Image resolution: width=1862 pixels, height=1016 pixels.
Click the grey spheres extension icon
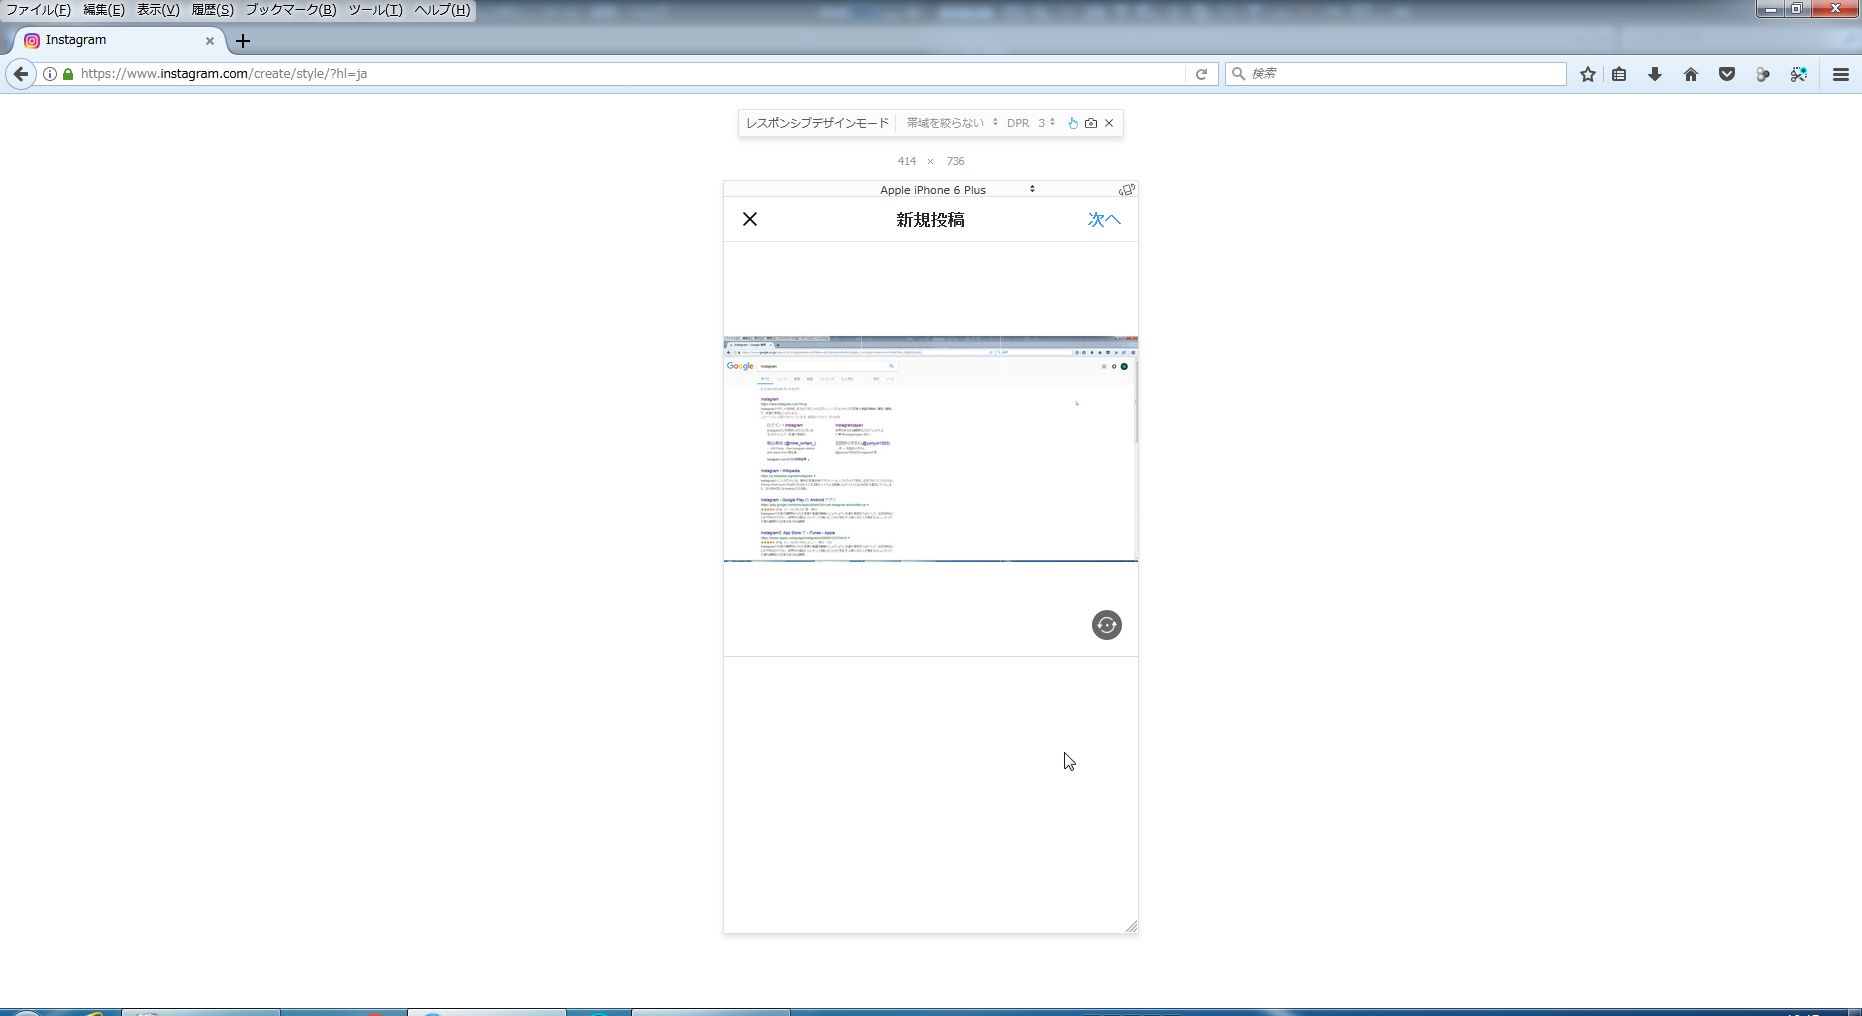(x=1763, y=74)
